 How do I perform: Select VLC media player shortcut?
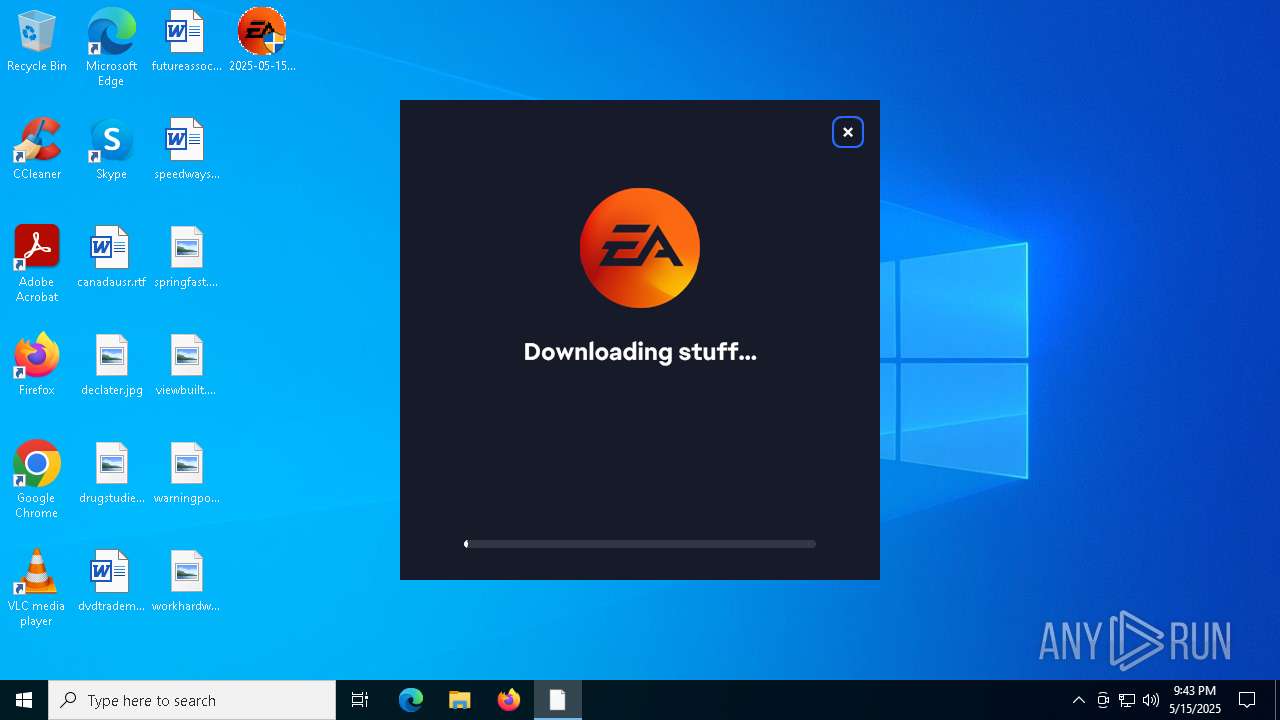coord(37,587)
